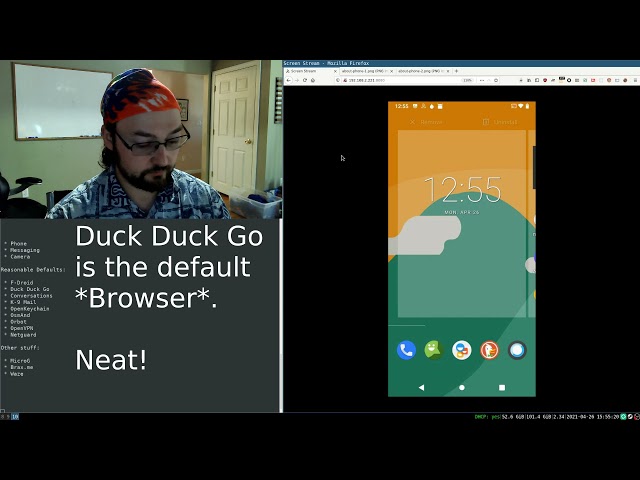Viewport: 640px width, 480px height.
Task: Click the 'F-Droid' list item
Action: pos(22,282)
